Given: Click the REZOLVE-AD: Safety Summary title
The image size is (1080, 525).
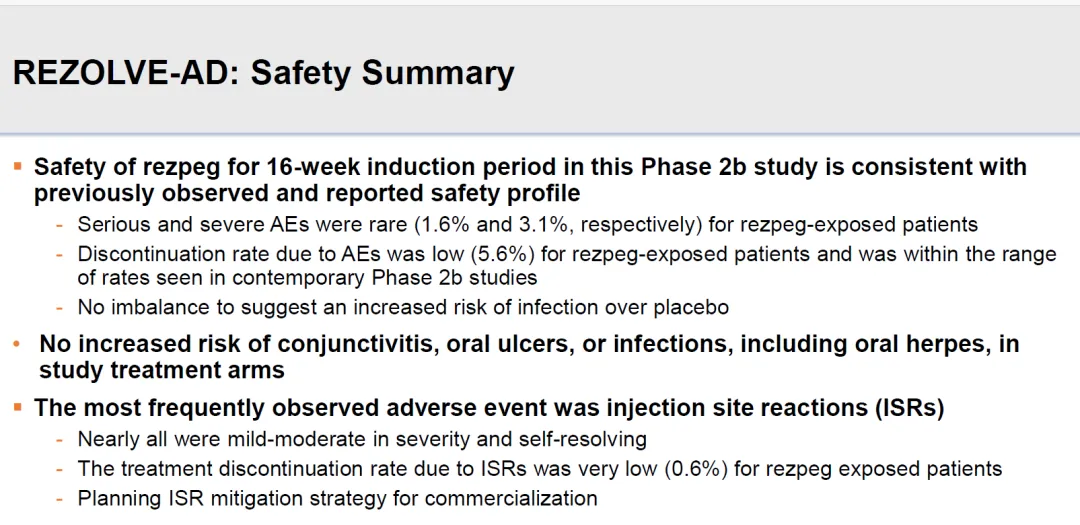Looking at the screenshot, I should (263, 73).
